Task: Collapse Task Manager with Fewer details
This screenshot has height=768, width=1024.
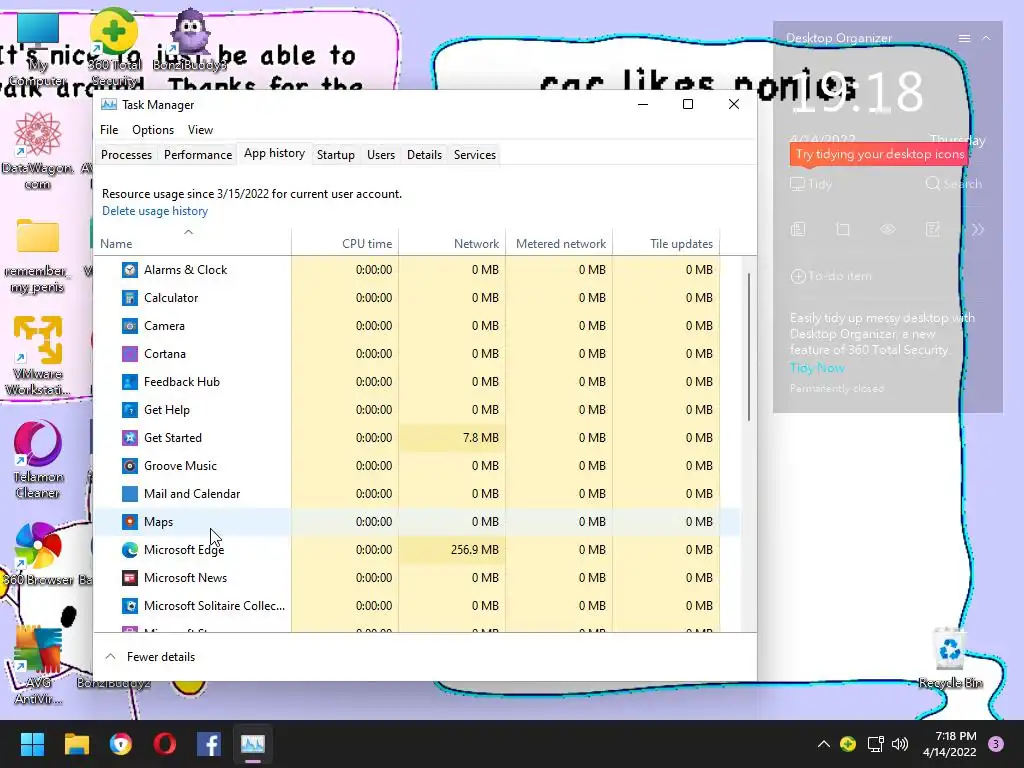Action: coord(150,657)
